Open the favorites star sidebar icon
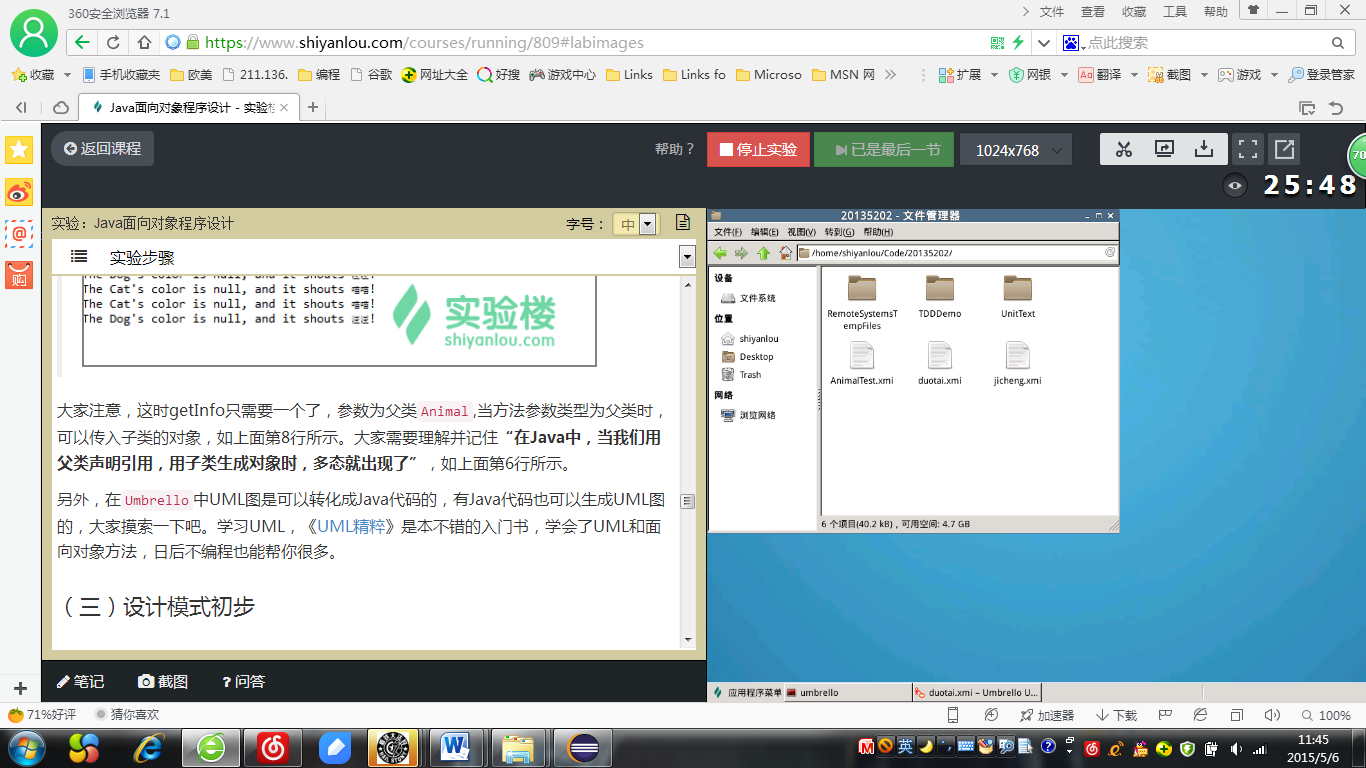Screen dimensions: 1366x768 (19, 150)
